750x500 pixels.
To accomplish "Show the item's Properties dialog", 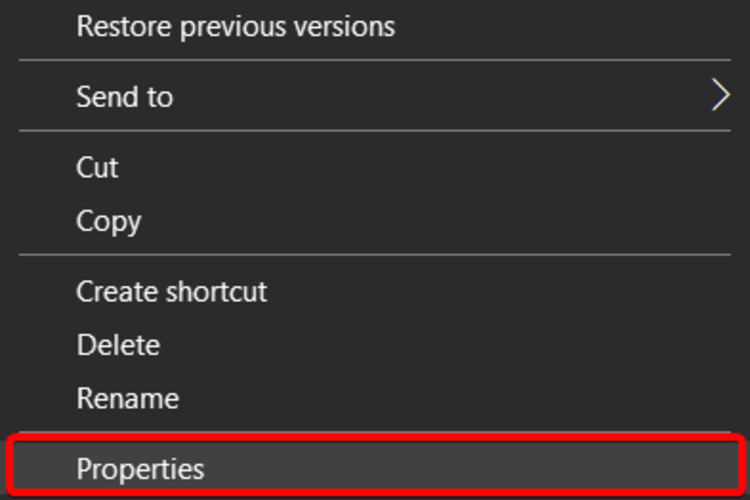I will (140, 468).
